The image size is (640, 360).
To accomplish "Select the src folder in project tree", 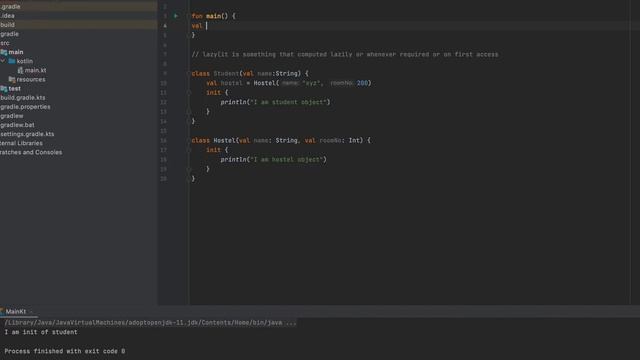I will point(5,43).
